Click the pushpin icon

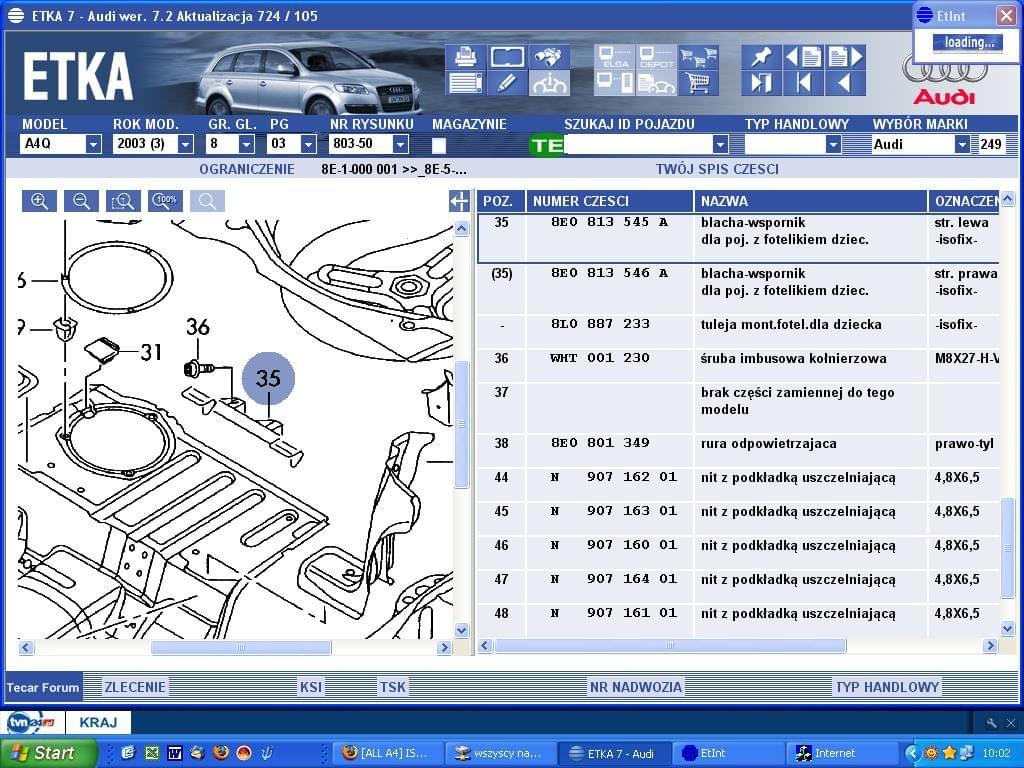point(761,57)
